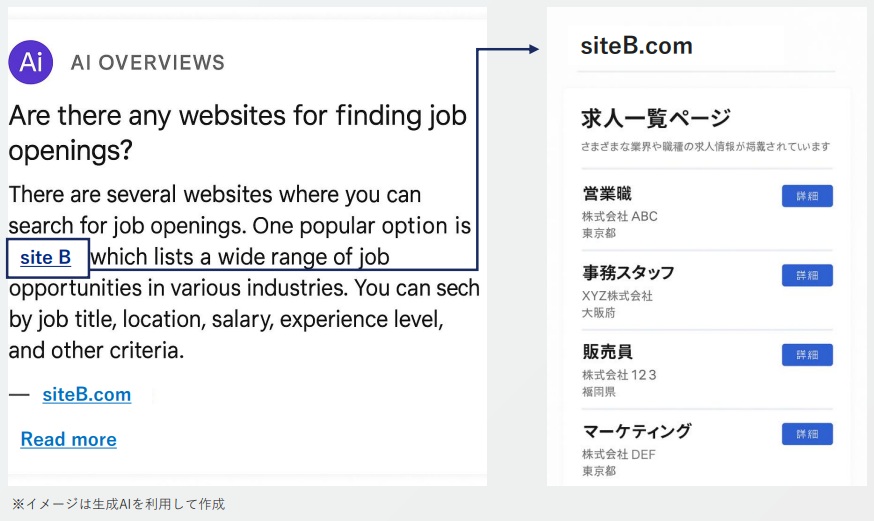Click the question heading about job openings
Image resolution: width=874 pixels, height=521 pixels.
[x=238, y=132]
